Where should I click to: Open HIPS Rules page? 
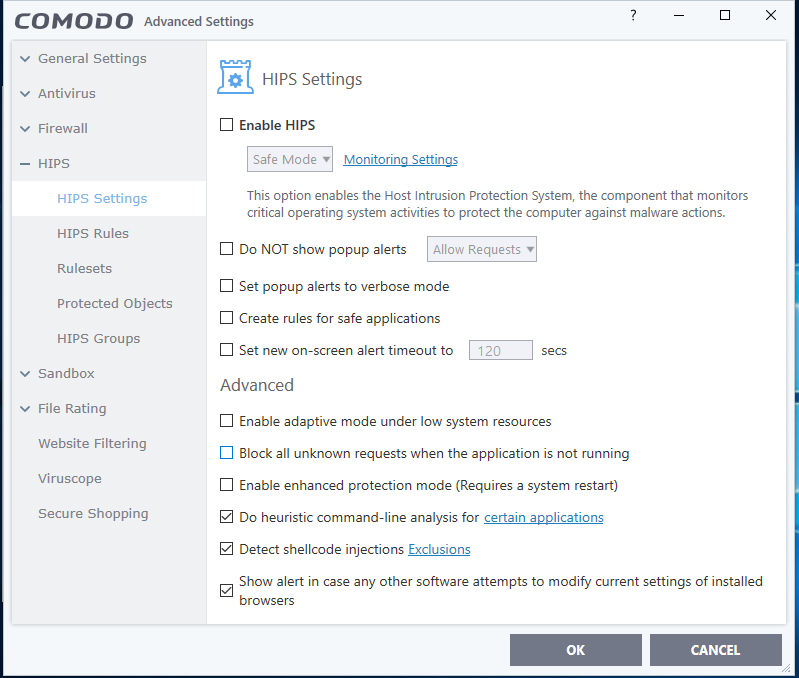pos(93,233)
